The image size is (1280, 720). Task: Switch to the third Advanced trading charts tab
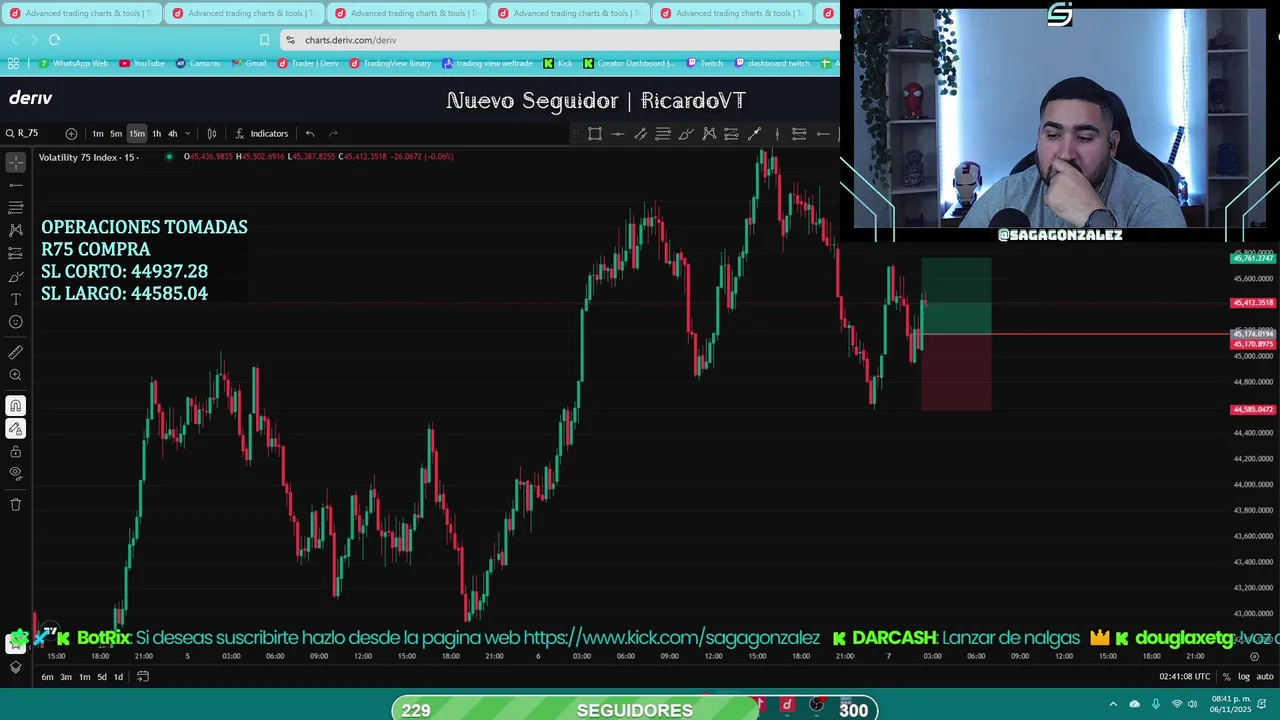[408, 13]
